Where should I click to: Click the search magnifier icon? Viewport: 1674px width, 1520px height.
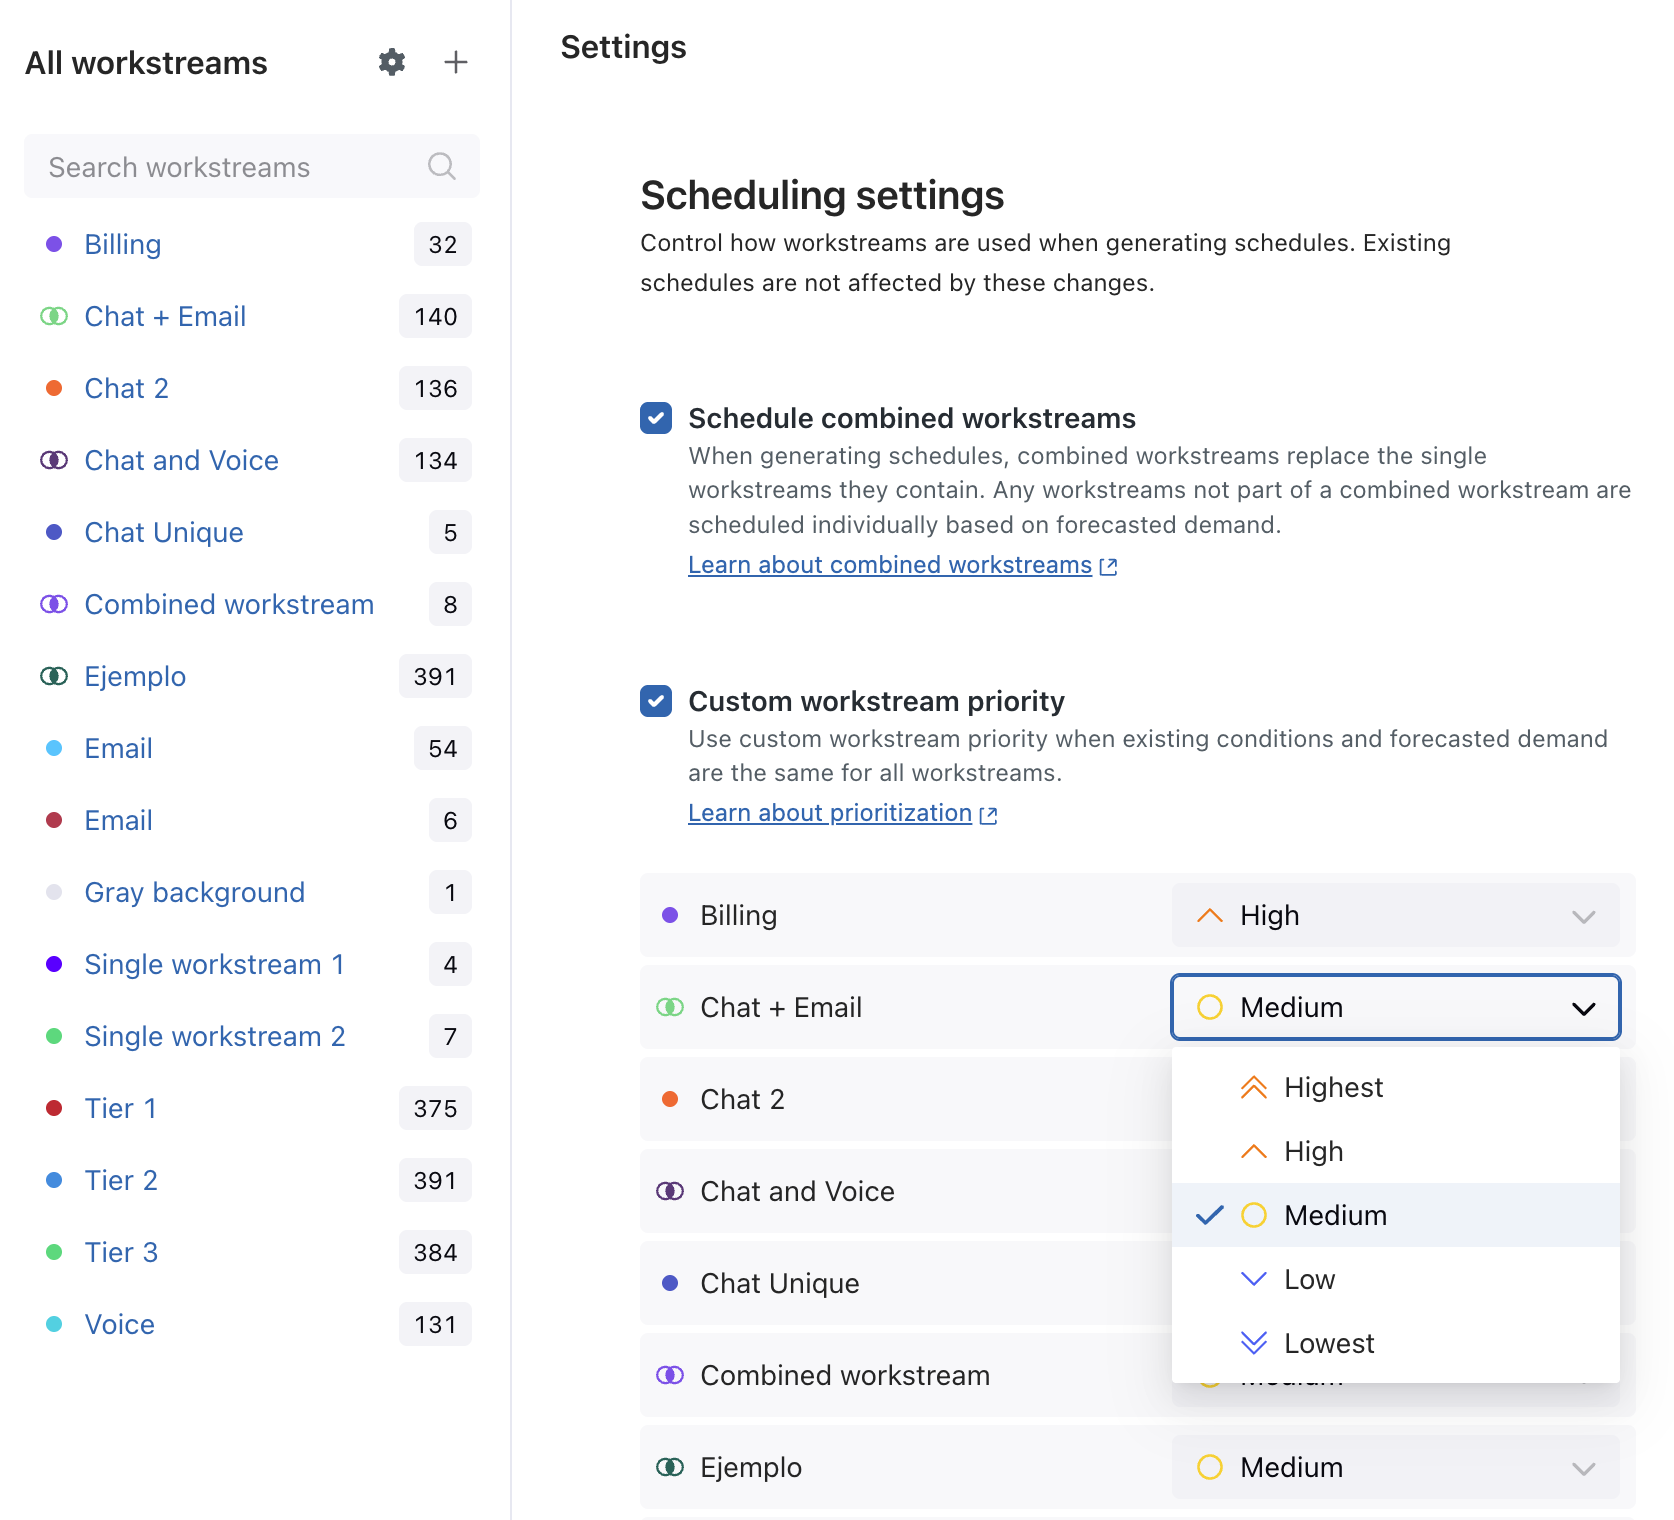(441, 166)
